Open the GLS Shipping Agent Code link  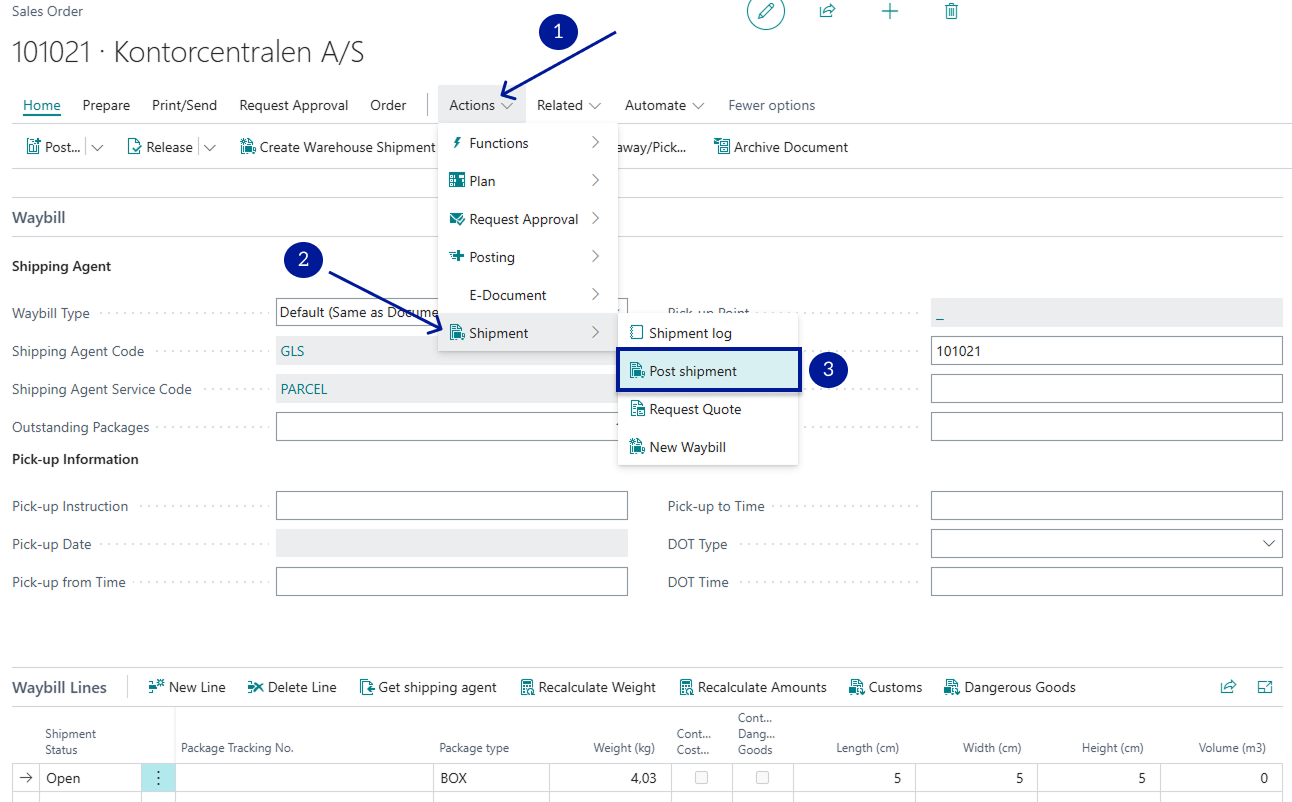tap(292, 351)
